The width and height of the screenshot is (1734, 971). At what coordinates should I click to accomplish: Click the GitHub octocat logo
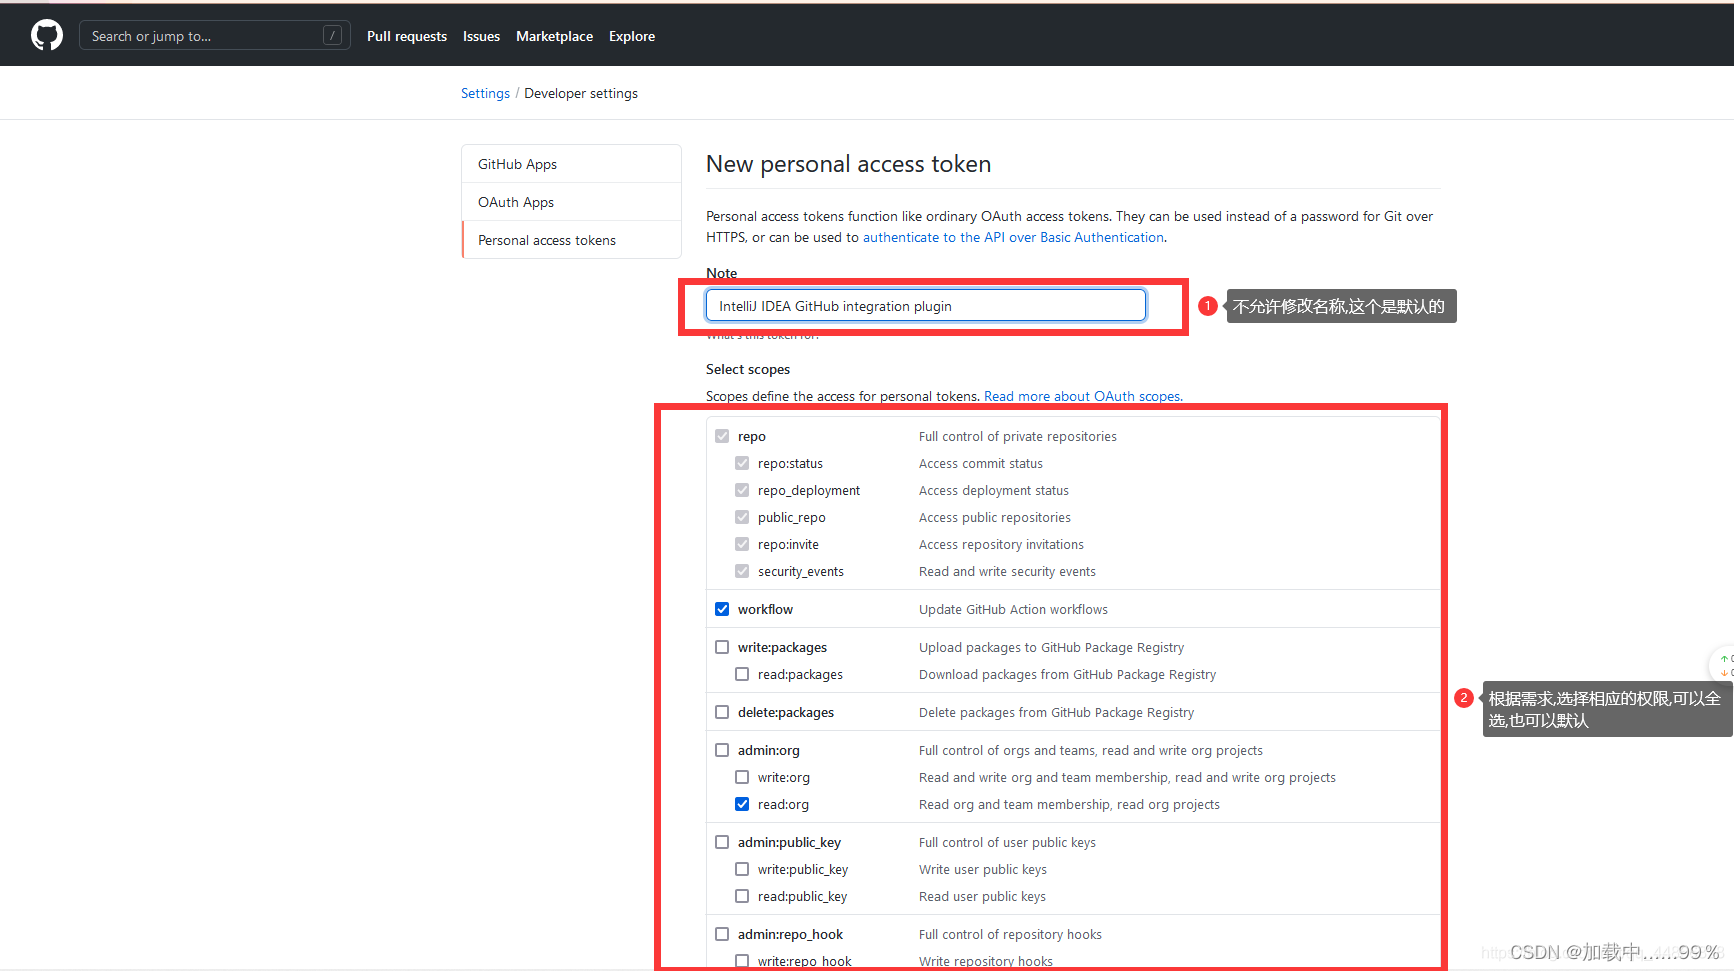(46, 34)
